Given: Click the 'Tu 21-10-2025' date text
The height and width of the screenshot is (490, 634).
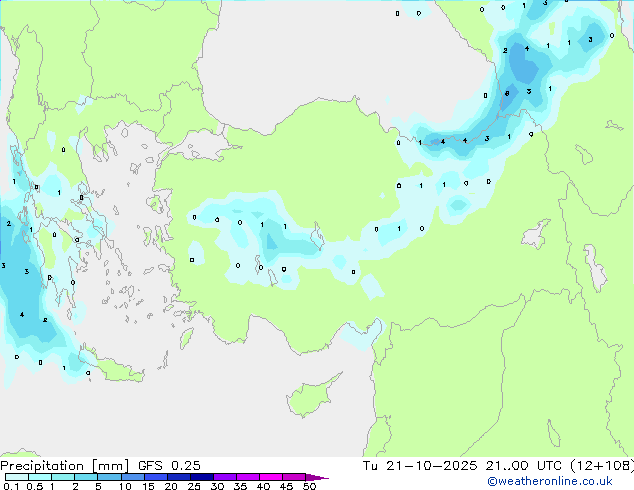Looking at the screenshot, I should click(x=420, y=466).
